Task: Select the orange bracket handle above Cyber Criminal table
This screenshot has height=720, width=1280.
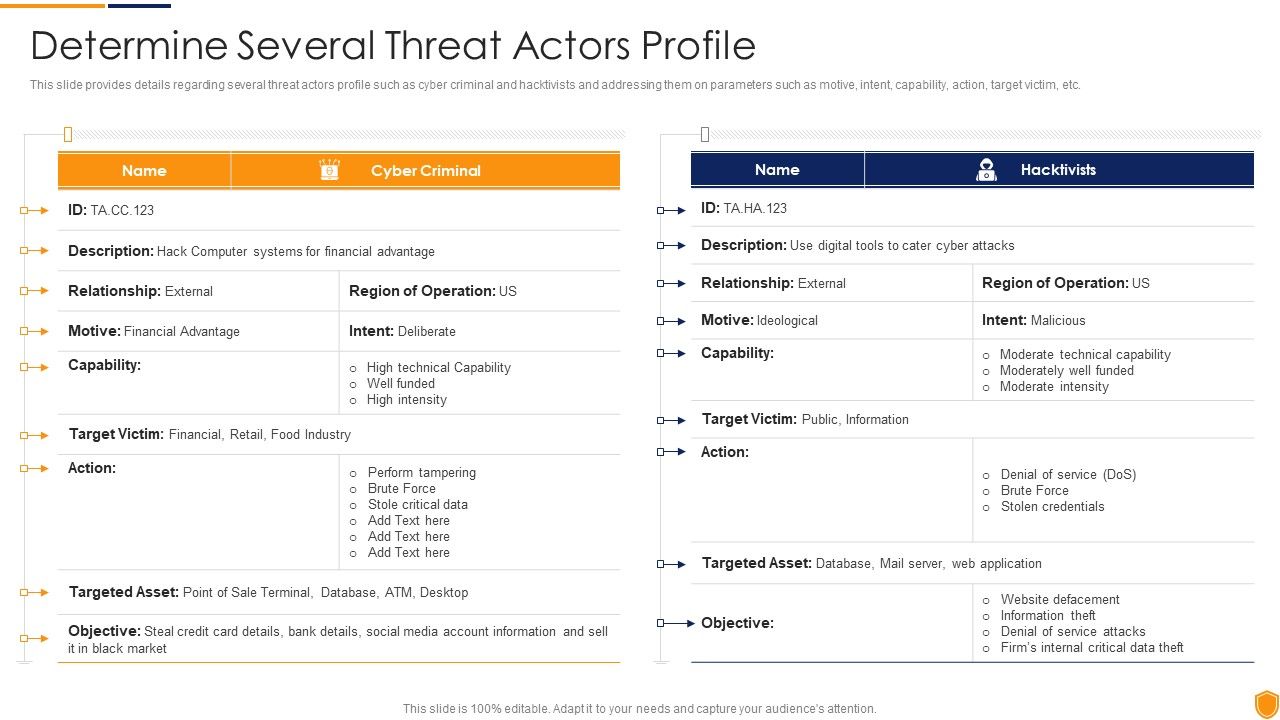Action: [68, 134]
